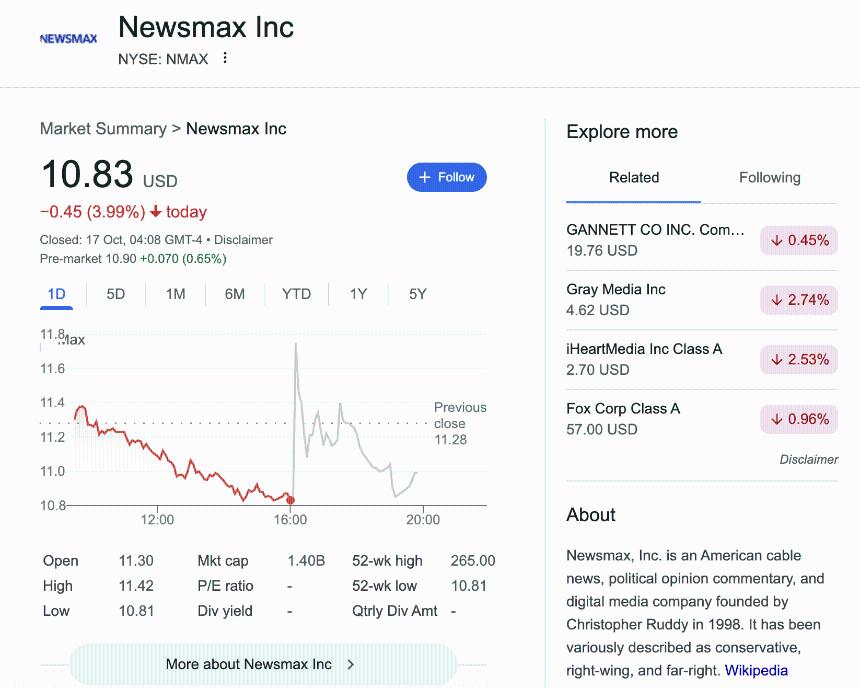The width and height of the screenshot is (860, 688).
Task: Open the Related tab in Explore more
Action: coord(634,178)
